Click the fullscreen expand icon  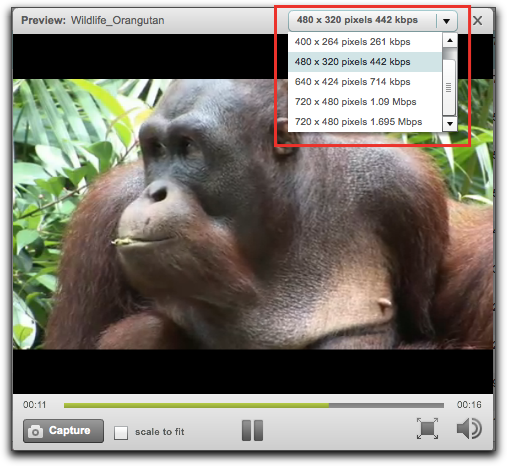coord(427,428)
